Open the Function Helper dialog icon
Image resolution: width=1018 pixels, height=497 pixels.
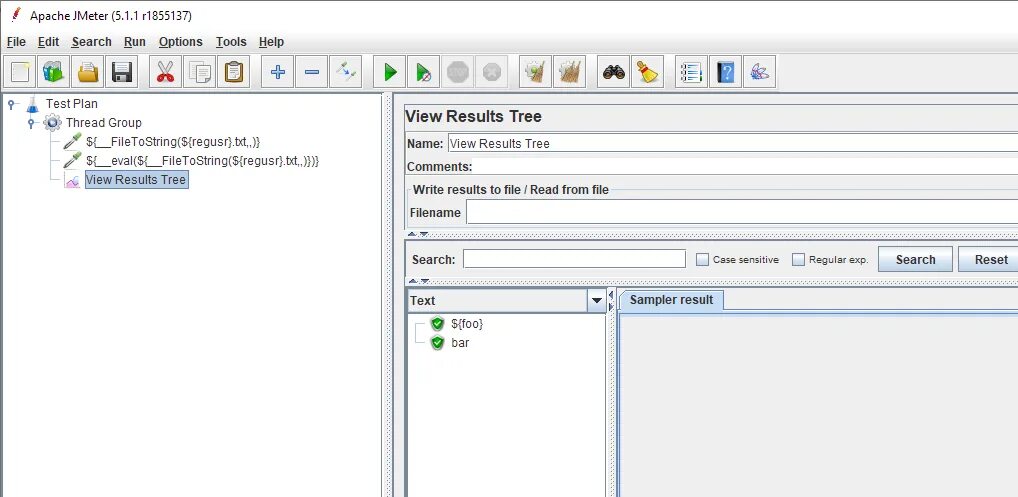(x=691, y=71)
